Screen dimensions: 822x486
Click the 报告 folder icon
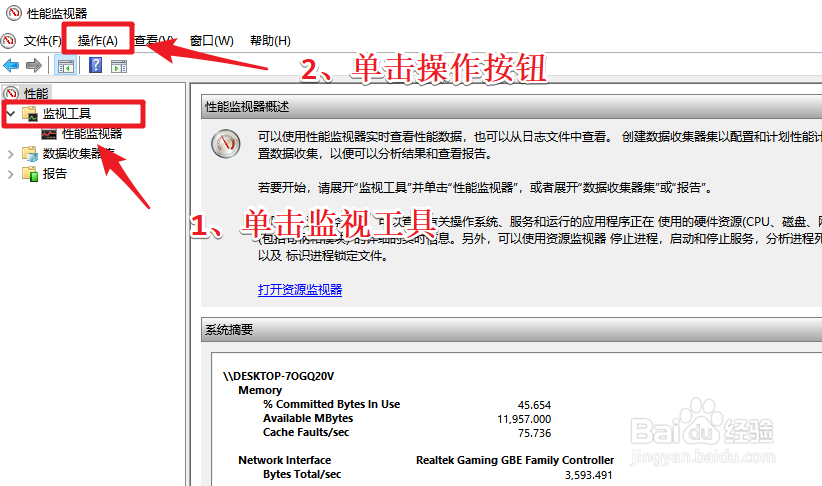click(30, 174)
